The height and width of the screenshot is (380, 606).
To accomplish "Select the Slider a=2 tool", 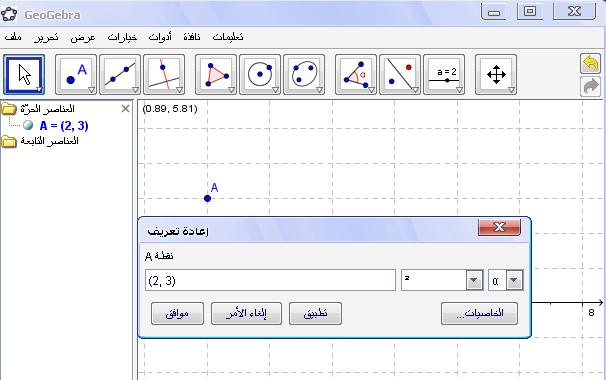I will point(444,75).
